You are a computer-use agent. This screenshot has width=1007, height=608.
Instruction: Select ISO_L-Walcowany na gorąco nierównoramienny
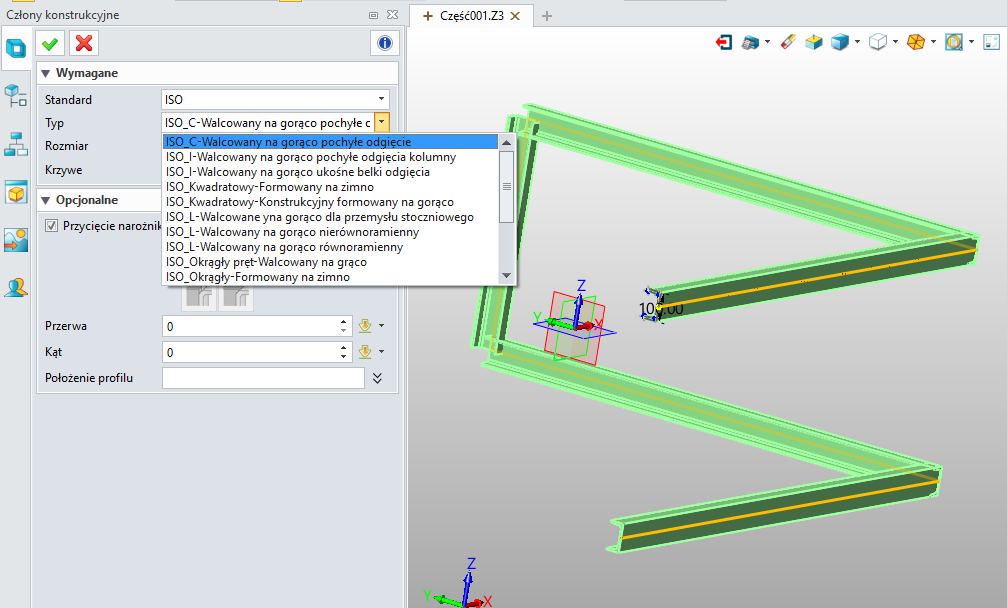[331, 232]
